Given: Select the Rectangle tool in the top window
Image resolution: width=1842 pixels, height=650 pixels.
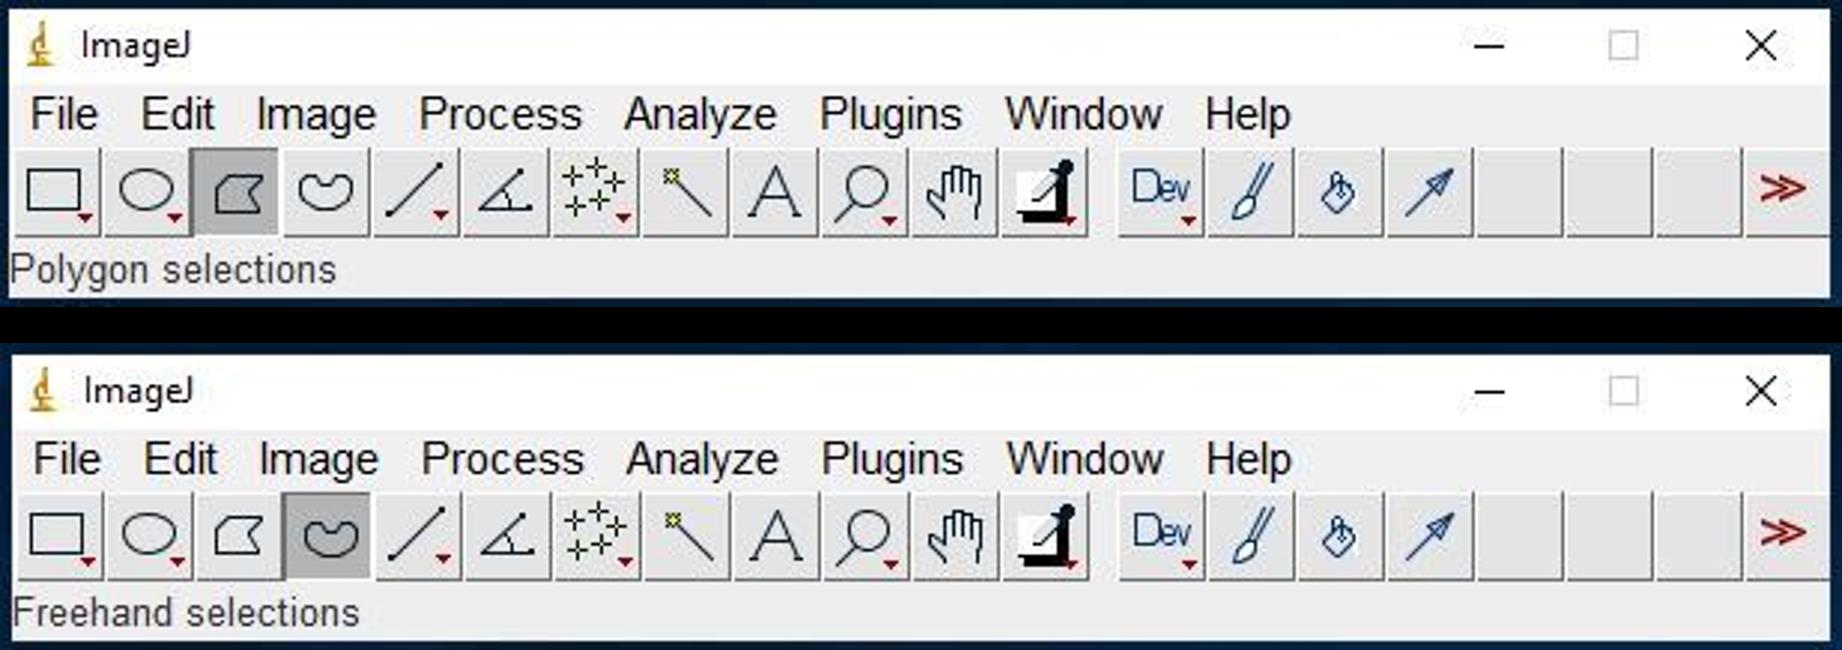Looking at the screenshot, I should tap(58, 192).
